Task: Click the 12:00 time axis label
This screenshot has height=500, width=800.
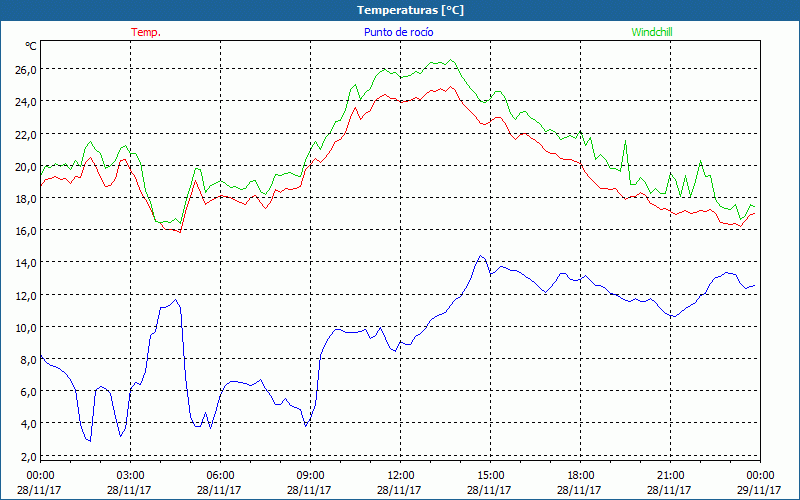Action: pos(401,476)
